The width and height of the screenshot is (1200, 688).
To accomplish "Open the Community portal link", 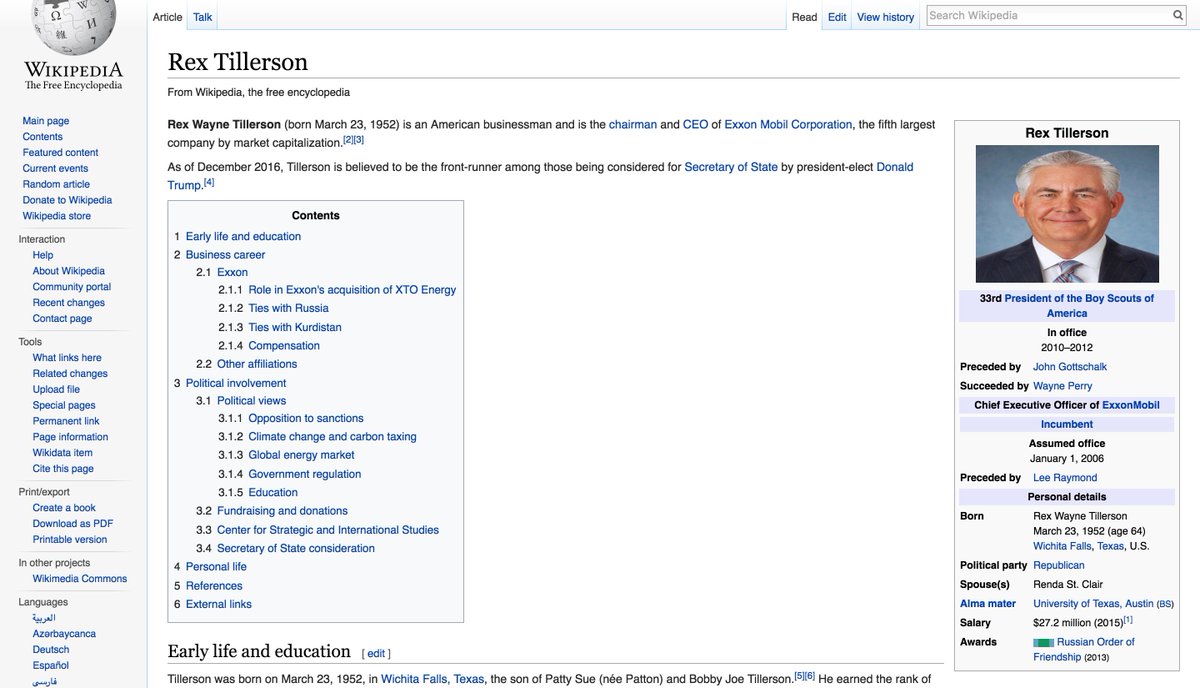I will (72, 287).
